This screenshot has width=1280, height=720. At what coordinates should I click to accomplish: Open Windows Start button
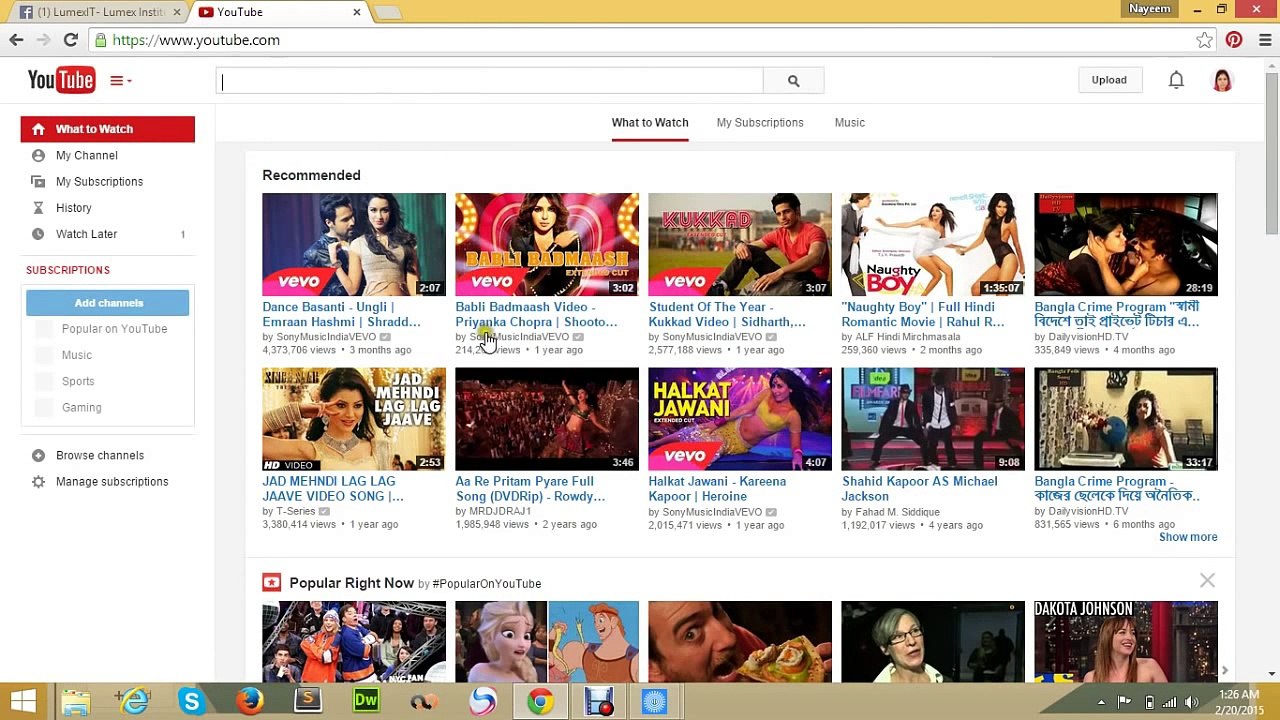point(23,702)
